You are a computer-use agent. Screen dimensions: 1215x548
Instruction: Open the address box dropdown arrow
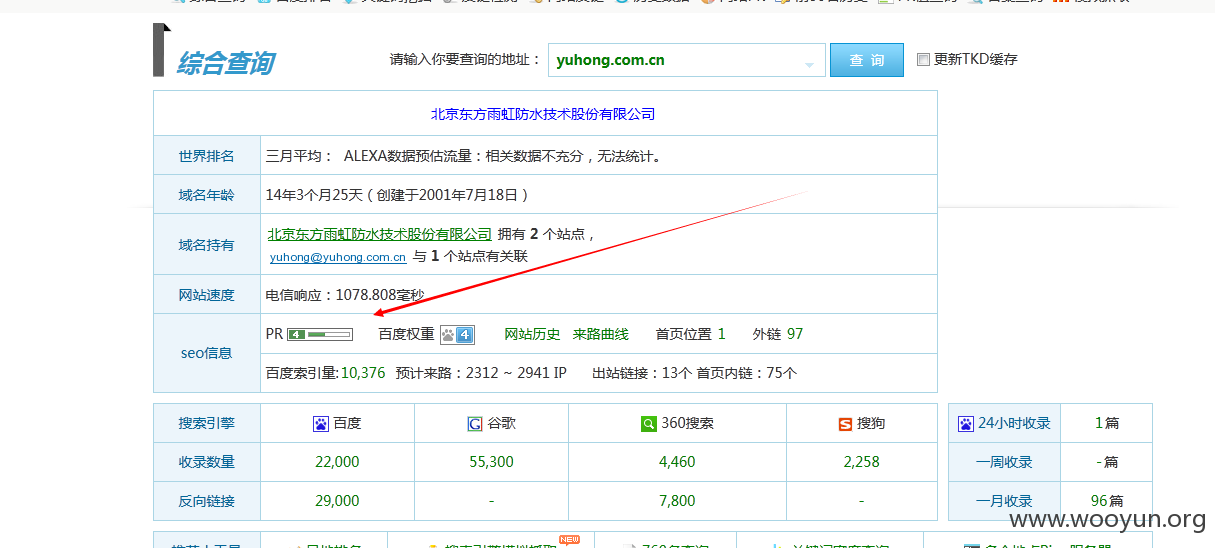(809, 66)
